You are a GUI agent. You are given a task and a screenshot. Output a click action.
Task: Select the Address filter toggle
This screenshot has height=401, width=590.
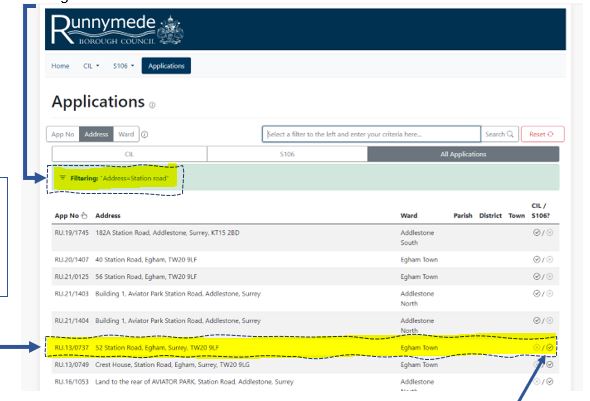96,134
